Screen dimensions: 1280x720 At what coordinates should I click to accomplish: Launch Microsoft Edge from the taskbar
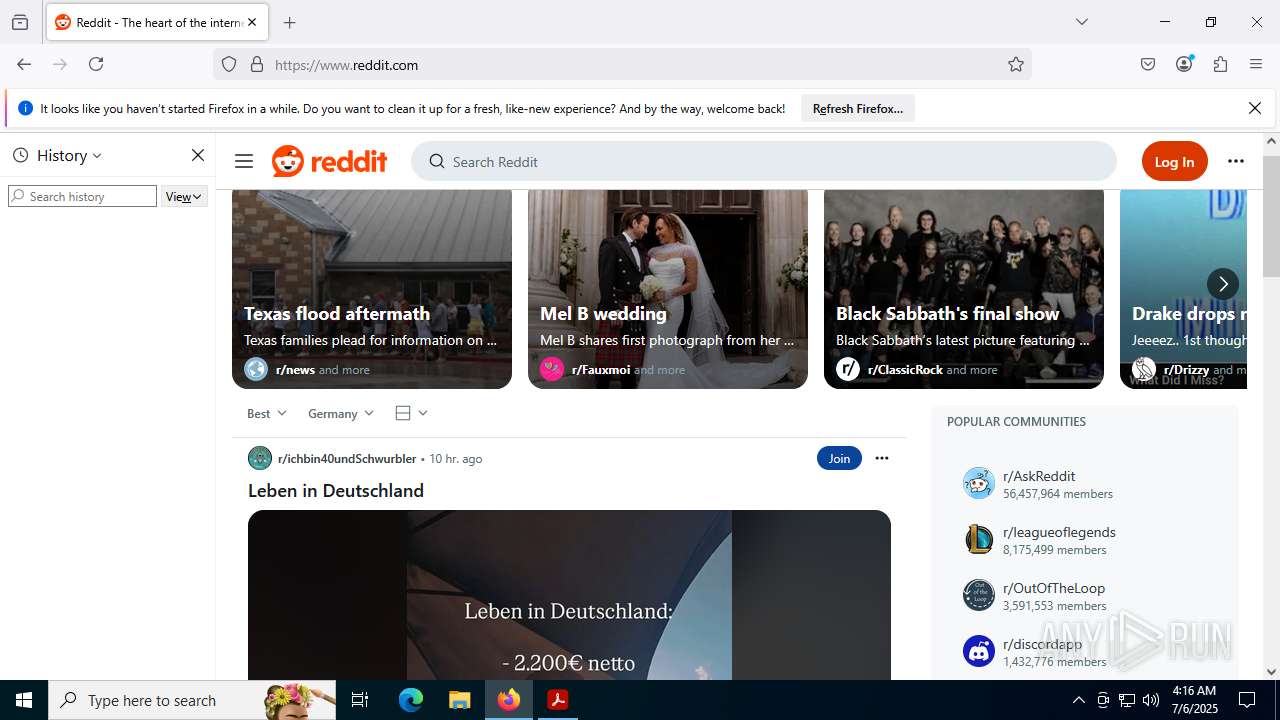[x=411, y=700]
